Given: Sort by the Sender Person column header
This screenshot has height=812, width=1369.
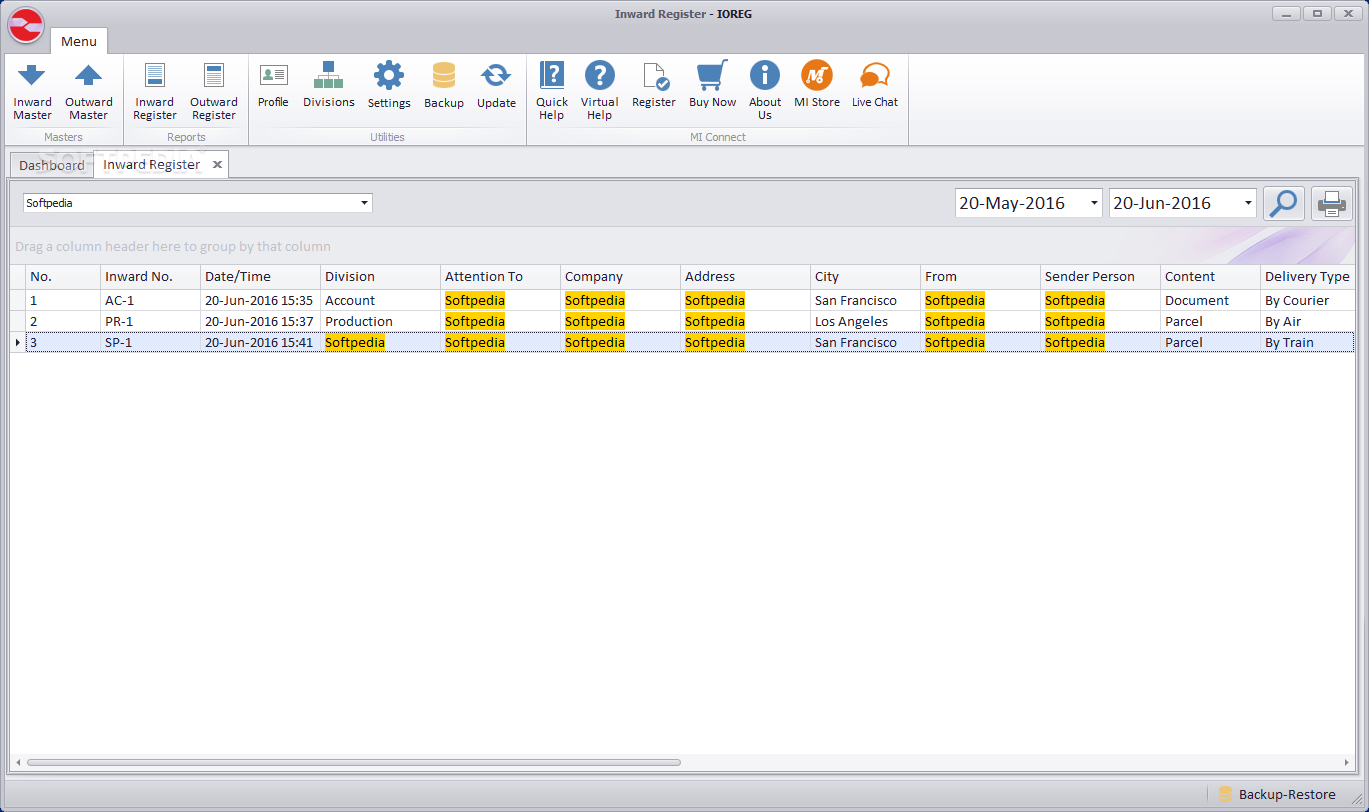Looking at the screenshot, I should (1100, 277).
